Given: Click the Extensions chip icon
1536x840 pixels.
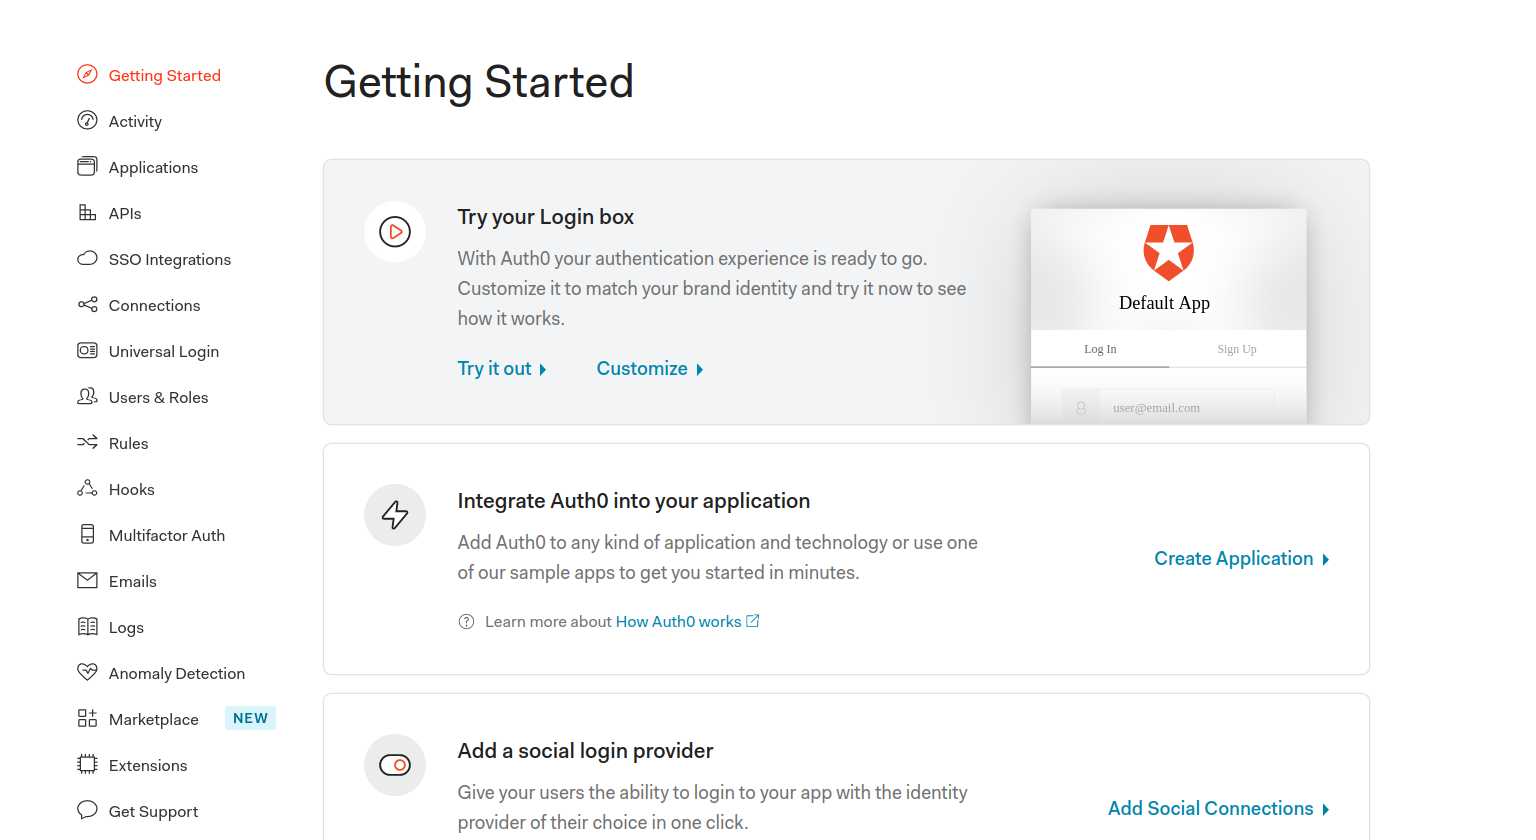Looking at the screenshot, I should click(87, 764).
